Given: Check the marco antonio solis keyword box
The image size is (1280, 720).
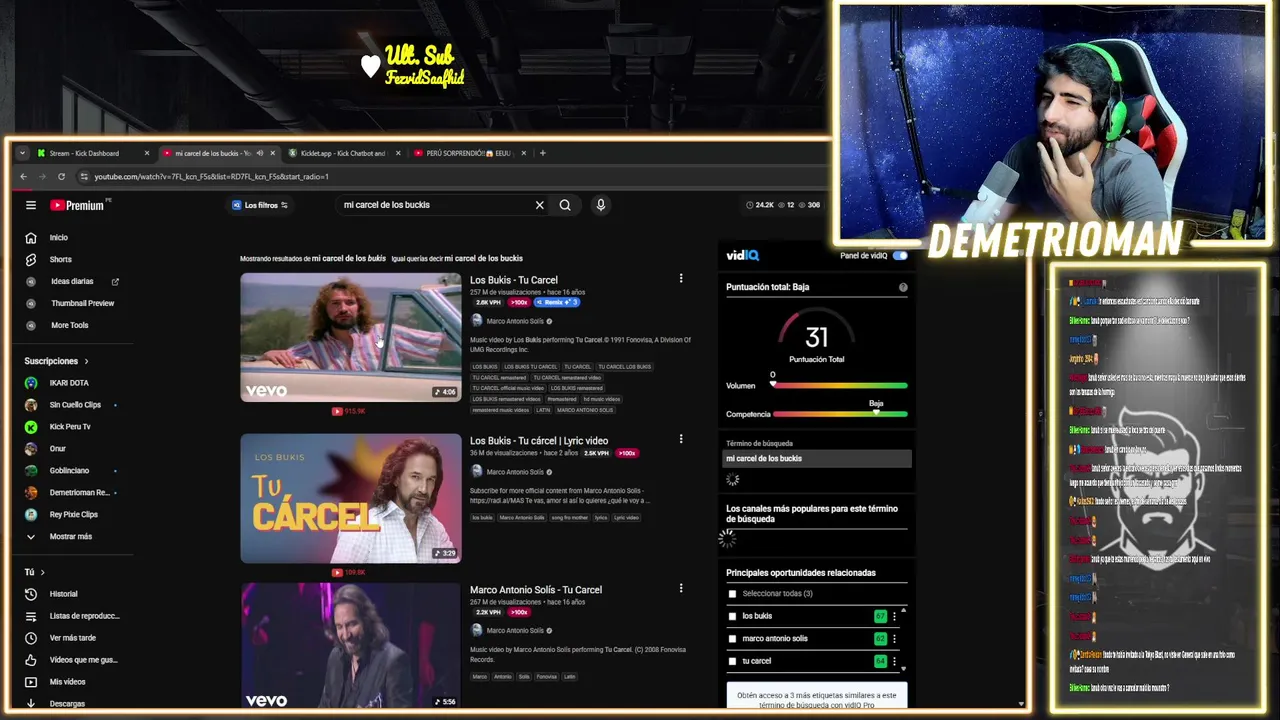Looking at the screenshot, I should point(732,639).
